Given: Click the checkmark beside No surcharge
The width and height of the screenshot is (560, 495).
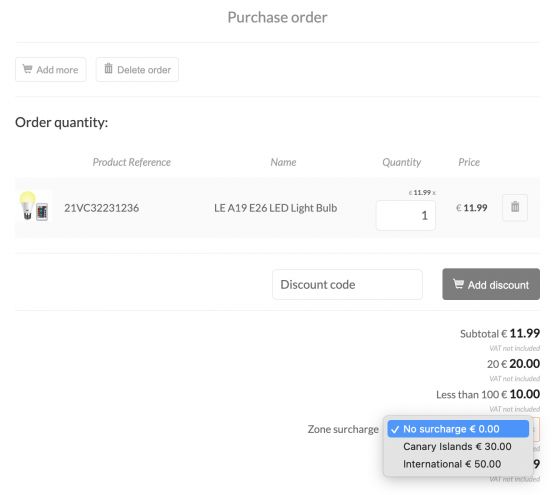Looking at the screenshot, I should click(394, 430).
